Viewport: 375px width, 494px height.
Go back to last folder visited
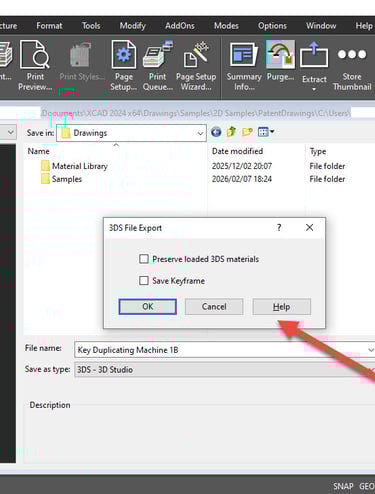(x=216, y=132)
